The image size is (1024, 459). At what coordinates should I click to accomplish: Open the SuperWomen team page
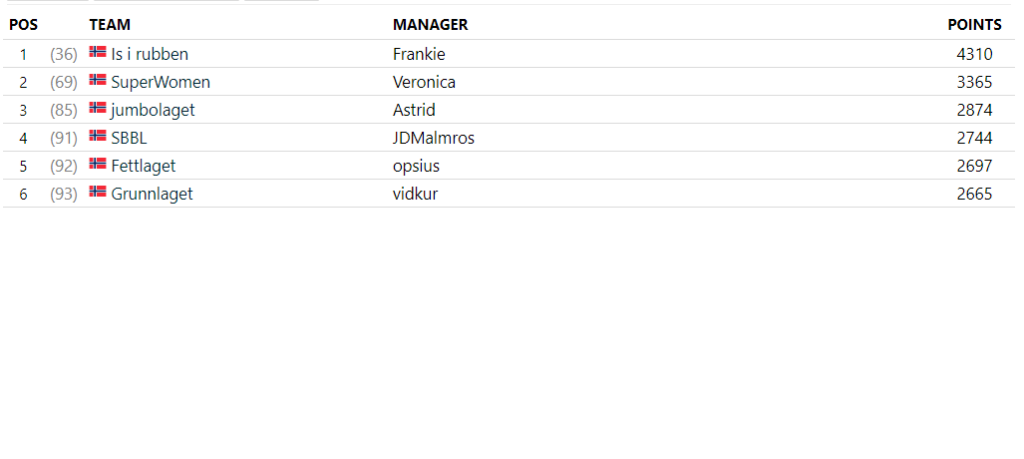click(x=161, y=82)
